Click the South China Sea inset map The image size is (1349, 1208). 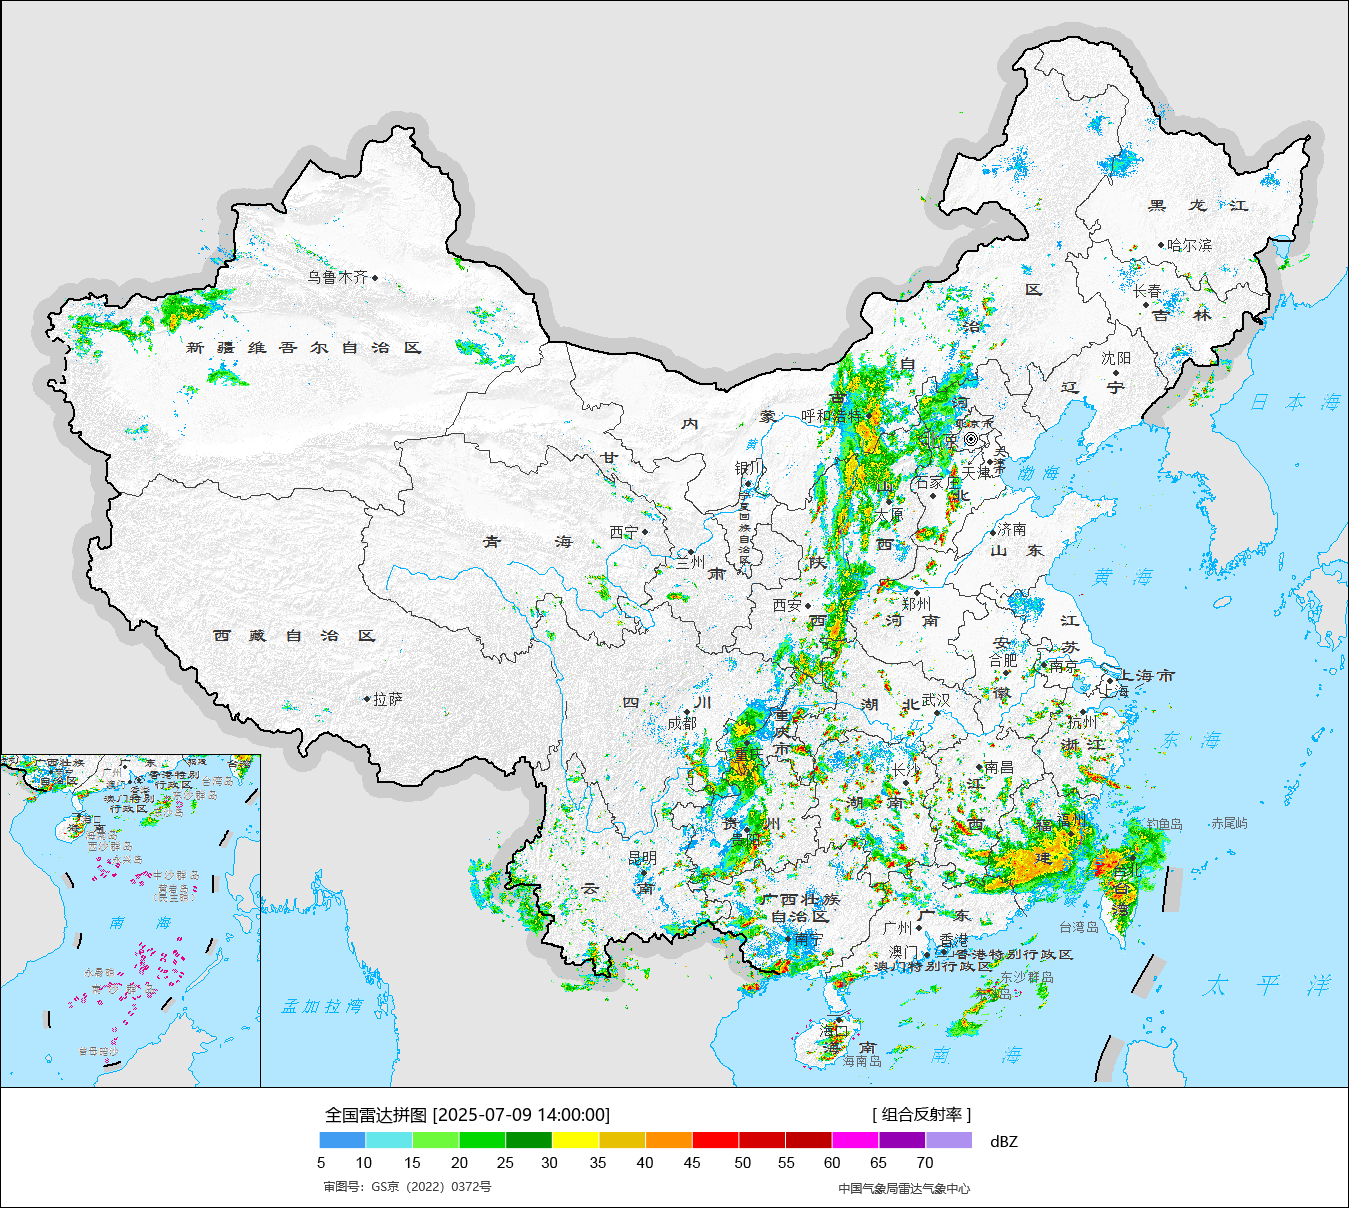coord(130,920)
